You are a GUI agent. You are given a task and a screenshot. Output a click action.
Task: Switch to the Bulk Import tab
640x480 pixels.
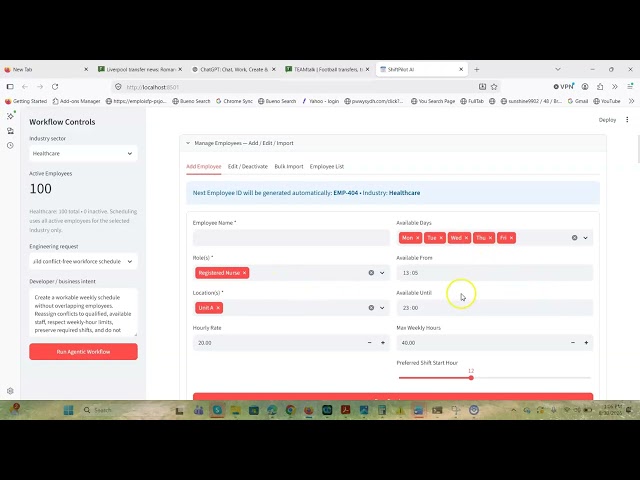pos(289,167)
